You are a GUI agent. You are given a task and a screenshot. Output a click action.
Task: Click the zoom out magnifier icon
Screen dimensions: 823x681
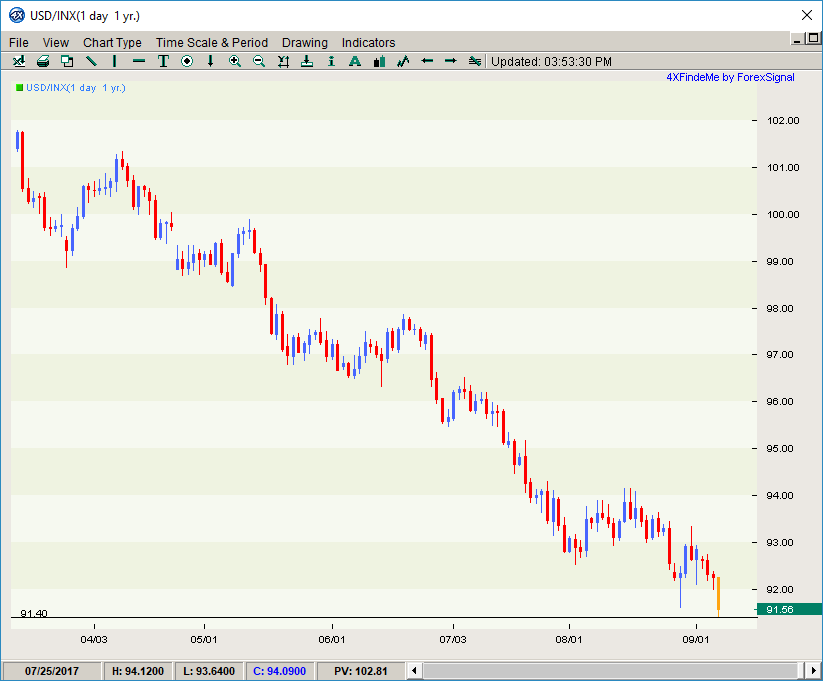tap(259, 61)
